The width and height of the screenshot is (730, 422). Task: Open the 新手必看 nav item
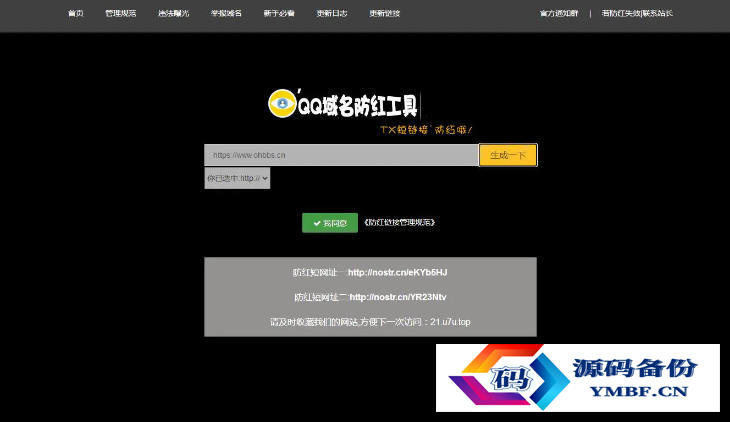279,14
